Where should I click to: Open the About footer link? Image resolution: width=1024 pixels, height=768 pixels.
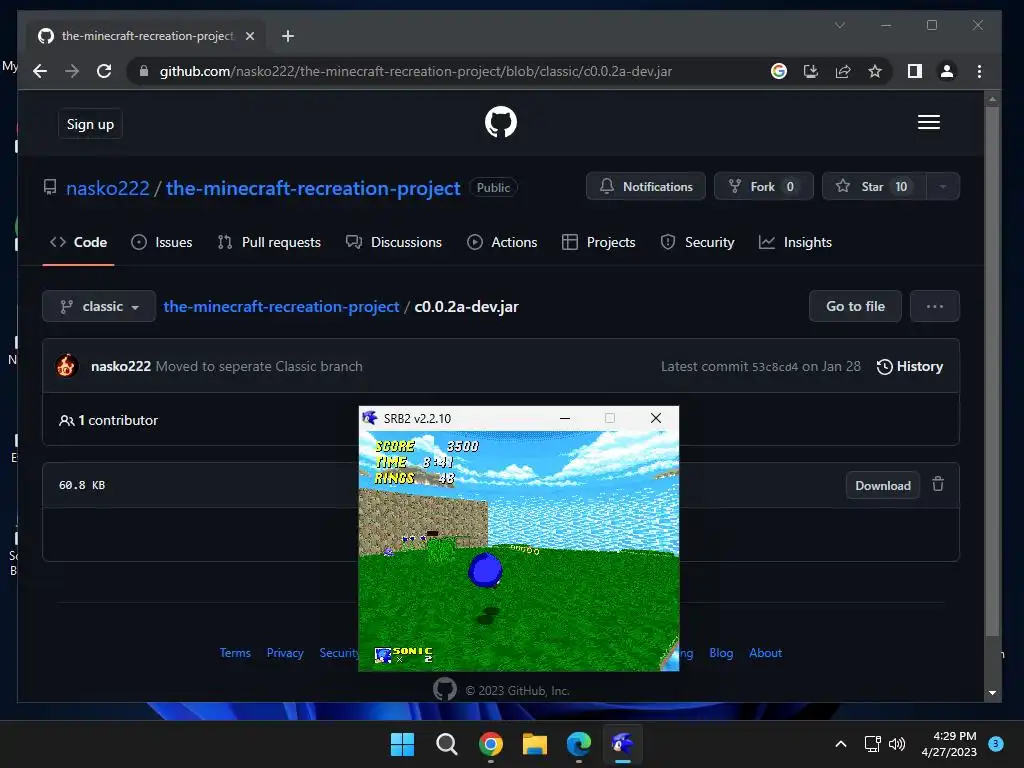pyautogui.click(x=765, y=653)
